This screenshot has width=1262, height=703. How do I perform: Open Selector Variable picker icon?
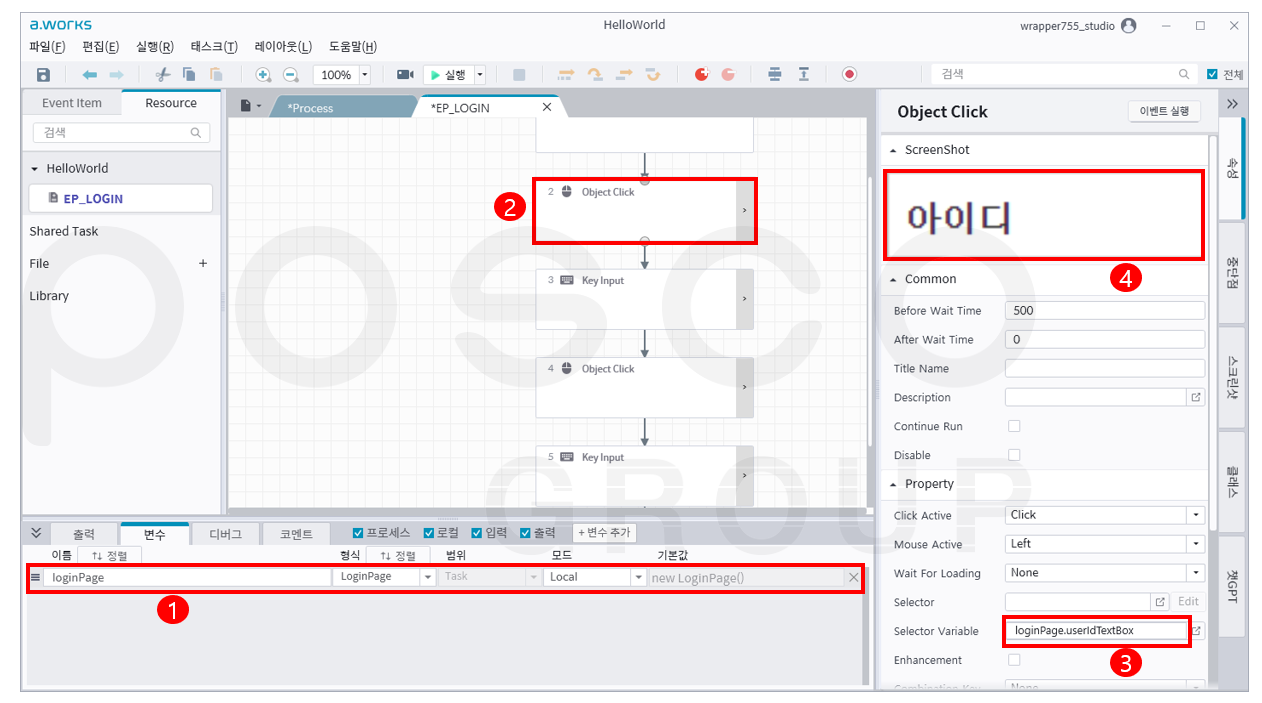click(x=1196, y=631)
